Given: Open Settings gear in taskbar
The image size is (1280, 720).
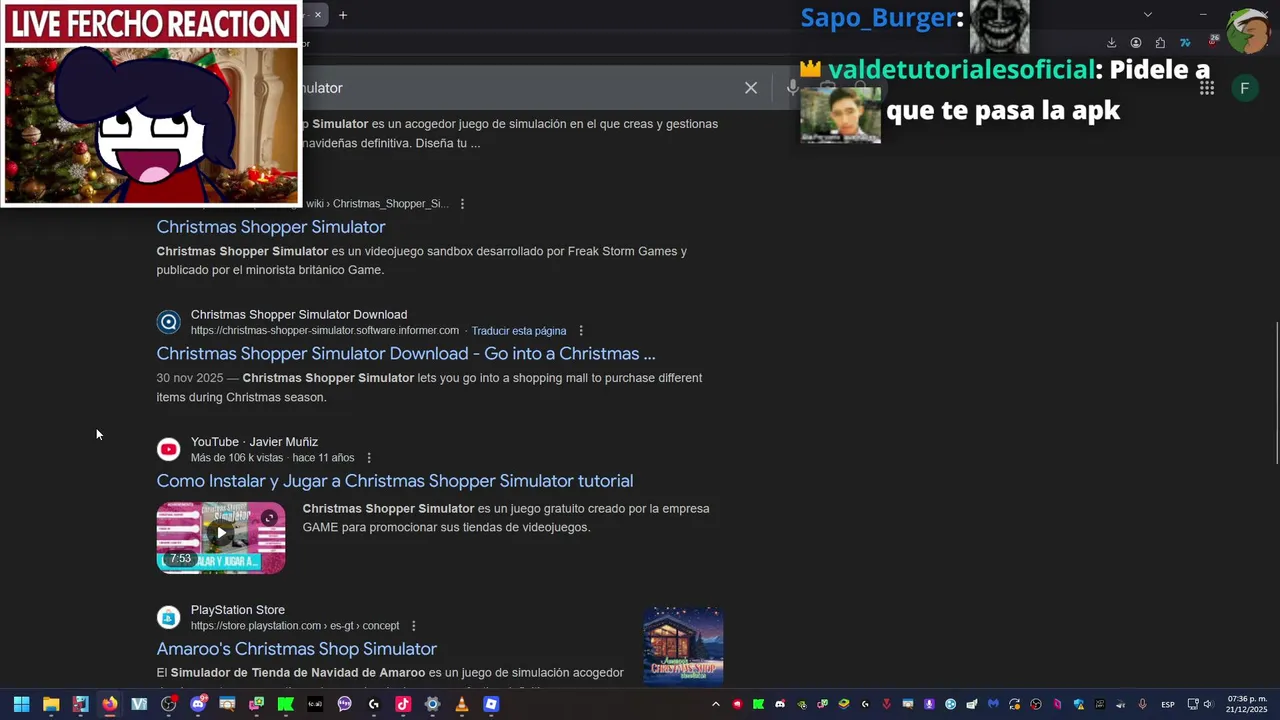Looking at the screenshot, I should pos(432,704).
